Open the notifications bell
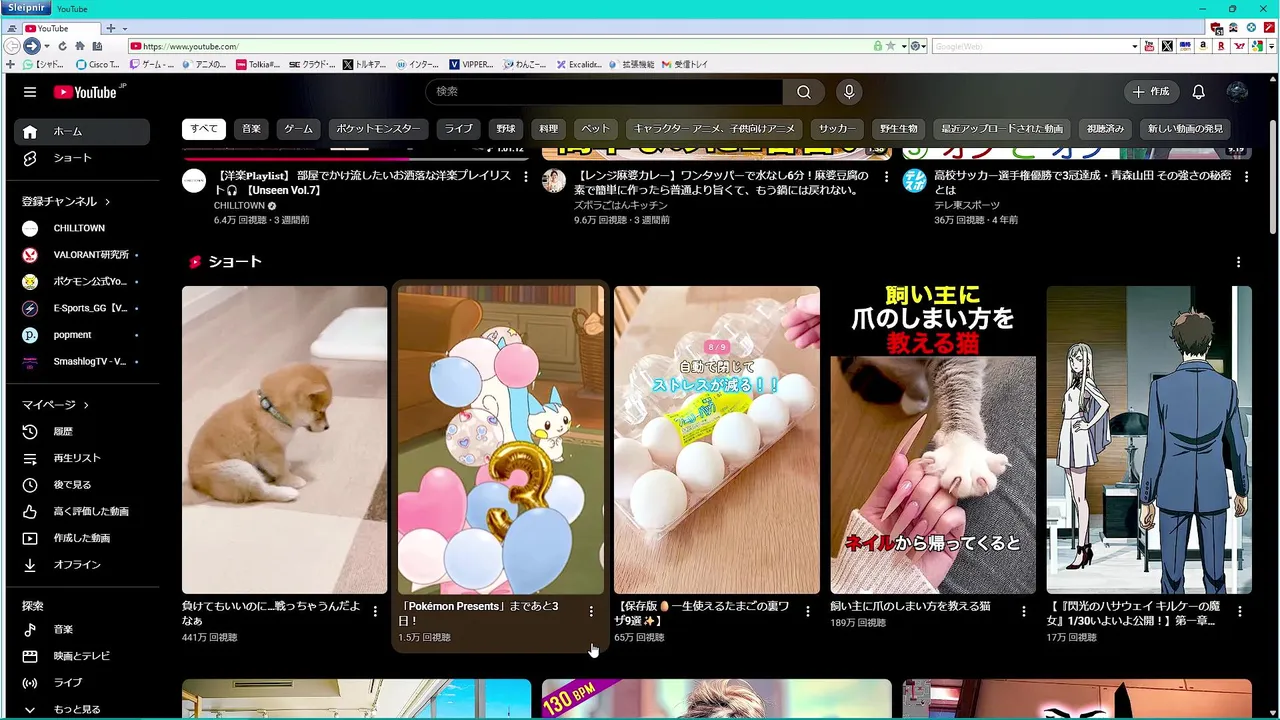1280x720 pixels. coord(1198,92)
